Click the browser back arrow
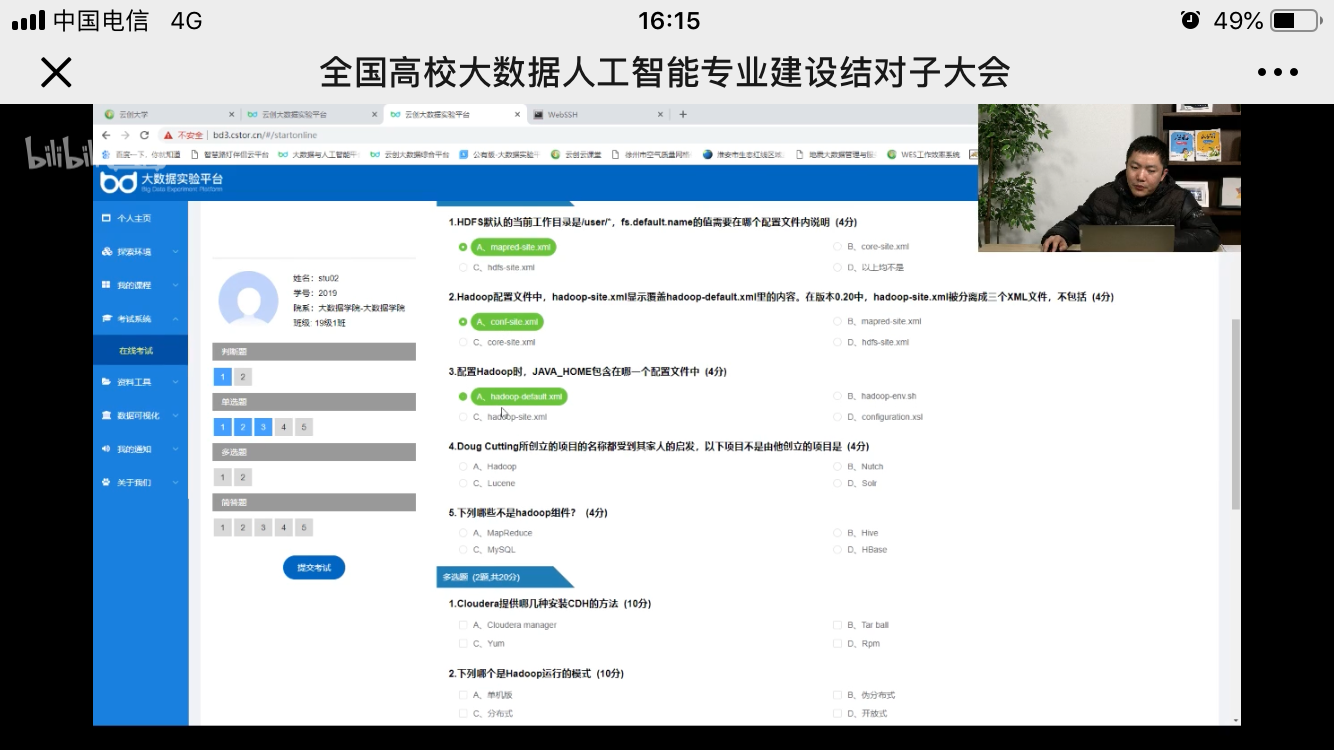This screenshot has height=750, width=1334. 106,135
